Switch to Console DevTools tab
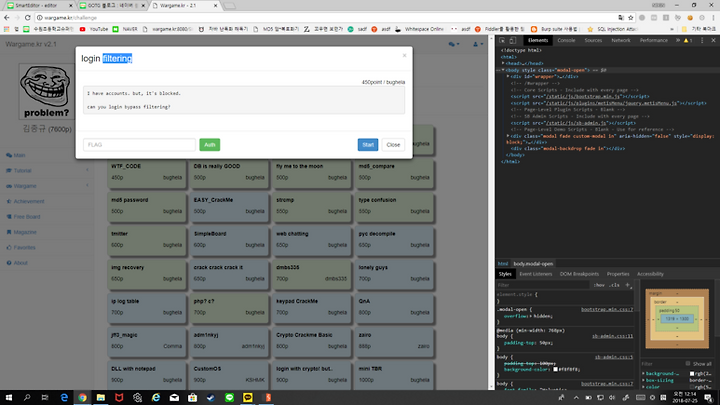 point(566,40)
